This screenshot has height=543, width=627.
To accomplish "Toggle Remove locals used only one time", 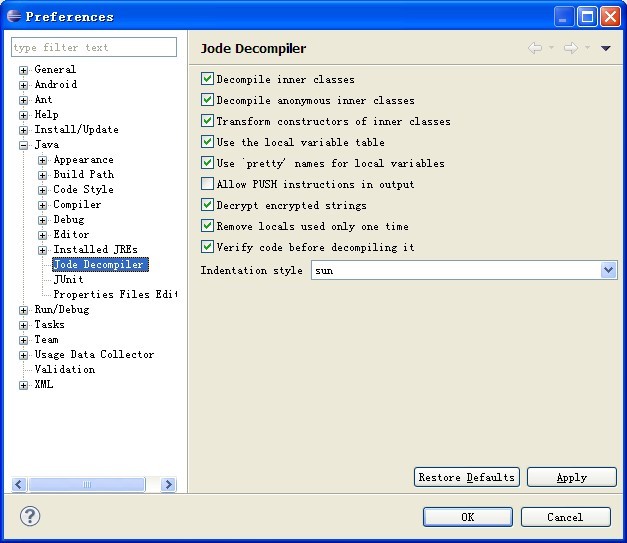I will pyautogui.click(x=207, y=226).
